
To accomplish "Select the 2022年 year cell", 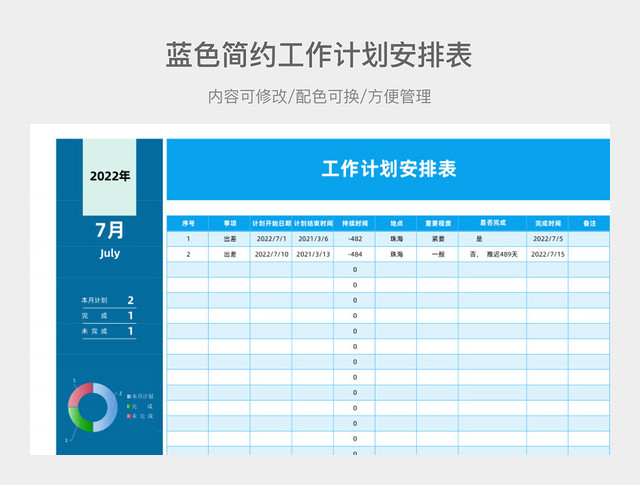I will pos(109,177).
